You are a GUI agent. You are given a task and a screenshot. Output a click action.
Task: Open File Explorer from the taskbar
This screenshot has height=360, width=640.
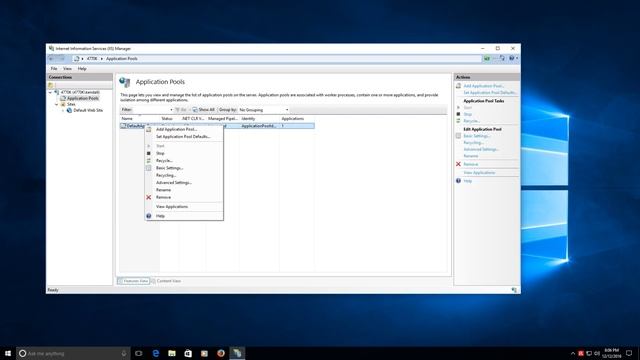[172, 353]
